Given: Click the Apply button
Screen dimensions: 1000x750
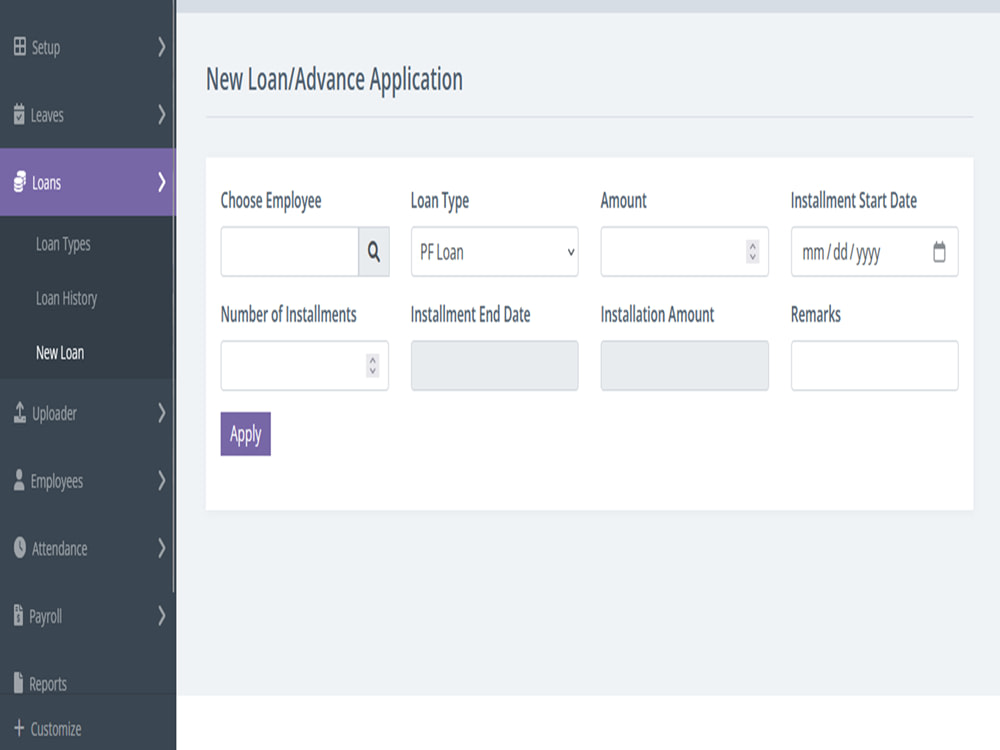Looking at the screenshot, I should 245,434.
